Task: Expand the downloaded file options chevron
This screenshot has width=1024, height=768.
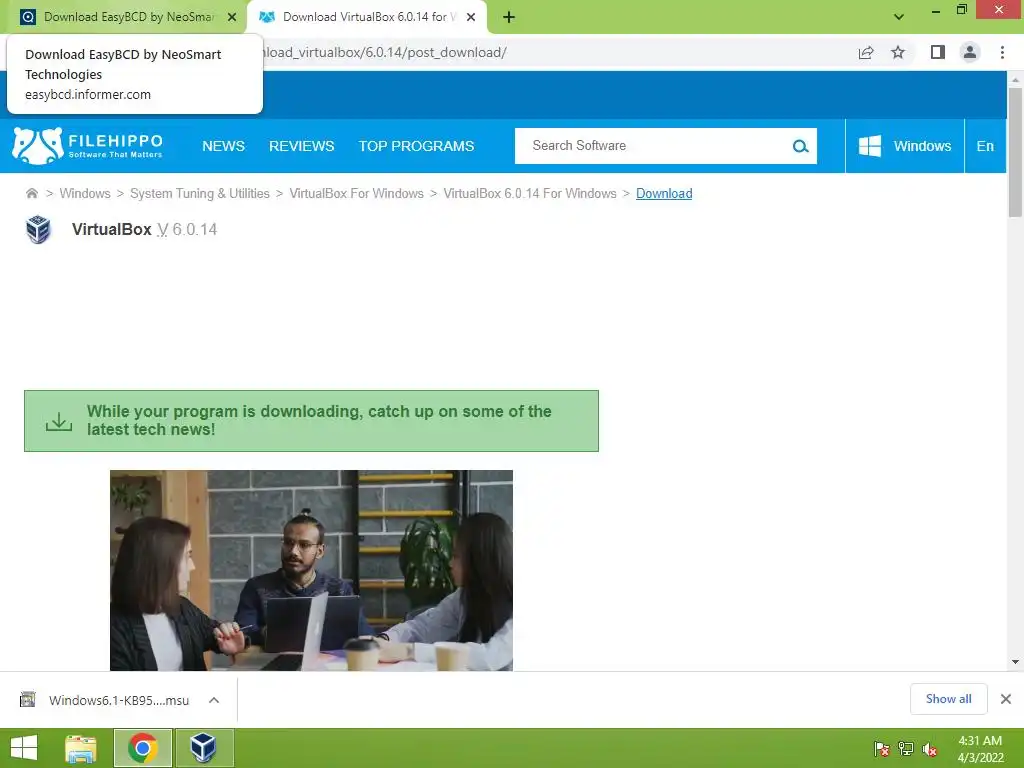Action: tap(214, 700)
